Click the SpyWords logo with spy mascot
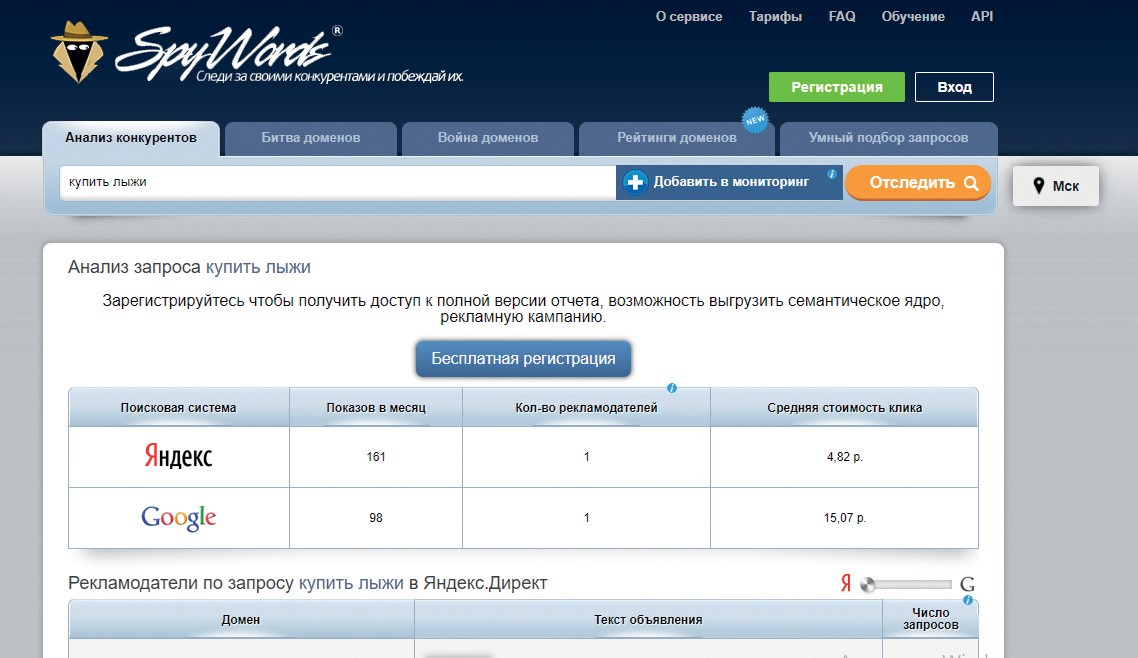1138x658 pixels. tap(197, 51)
